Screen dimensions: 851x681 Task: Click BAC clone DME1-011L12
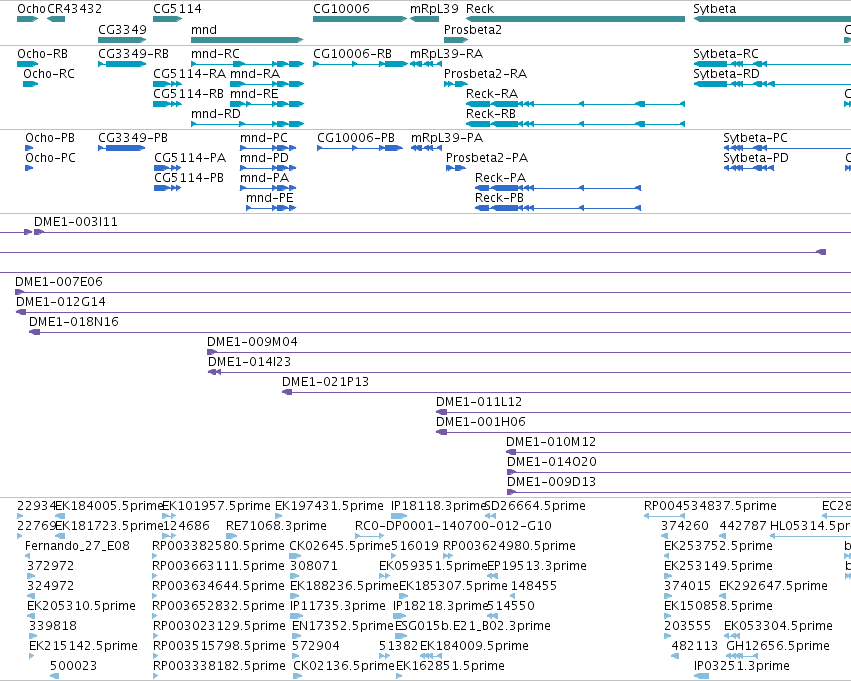point(644,413)
